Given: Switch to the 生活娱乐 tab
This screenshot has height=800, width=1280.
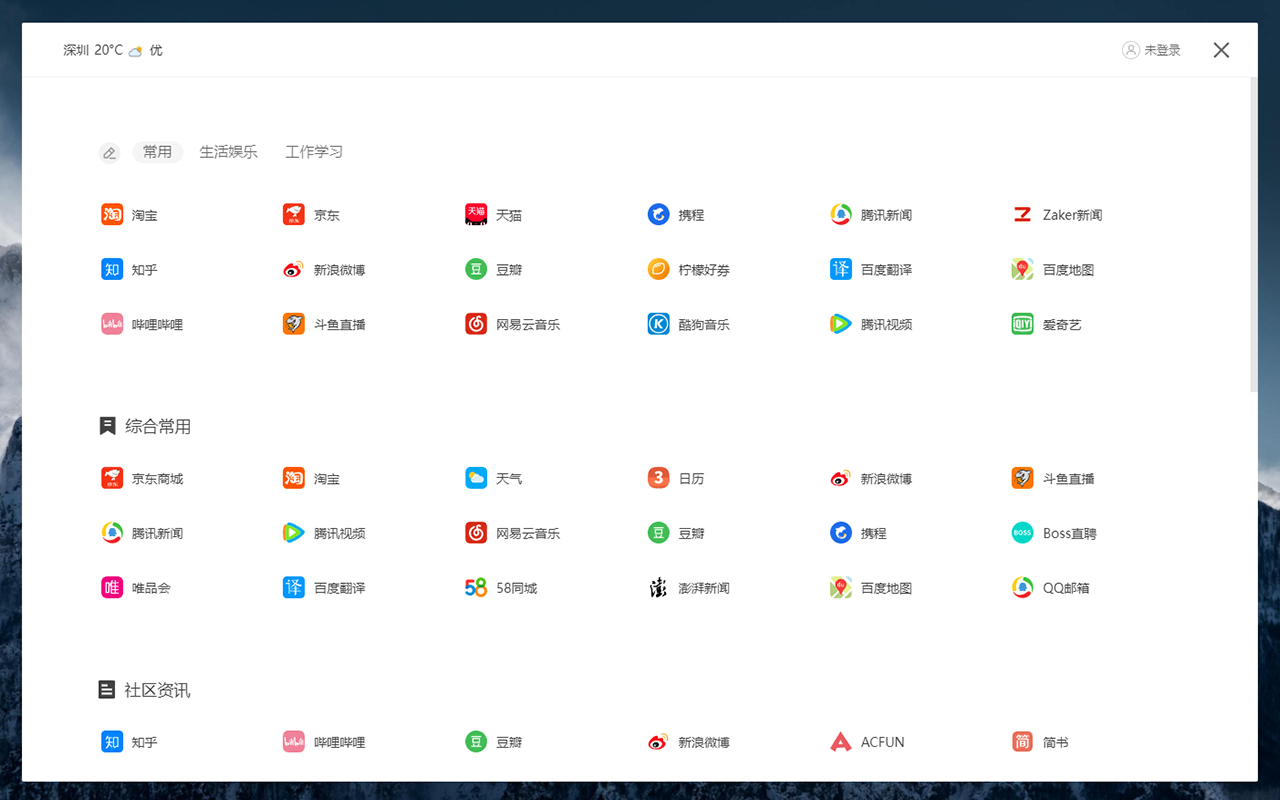Looking at the screenshot, I should 228,152.
